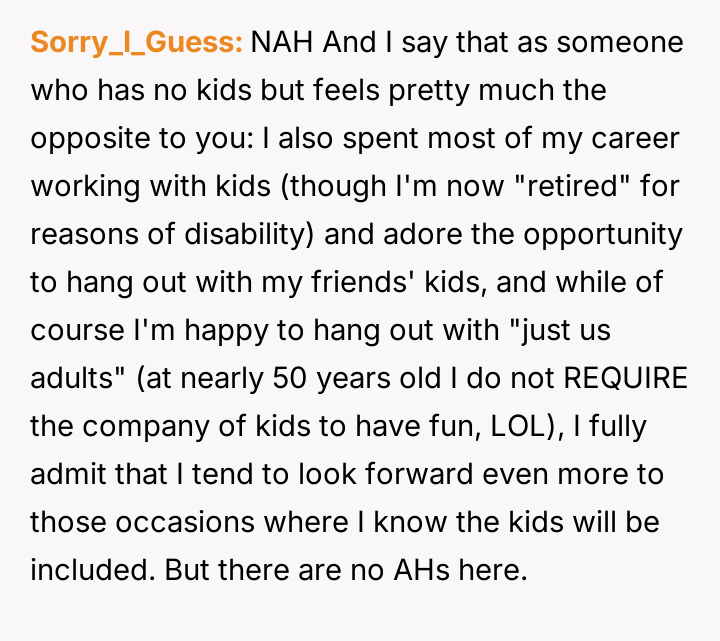
Task: Click the word "opposite" in the comment
Action: click(87, 139)
